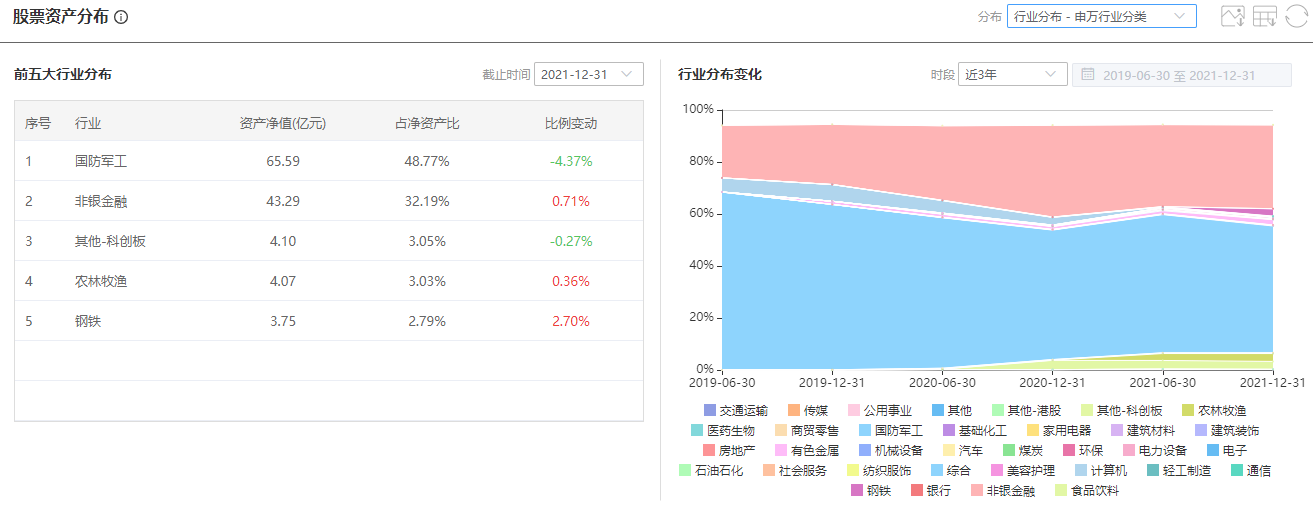This screenshot has width=1313, height=513.
Task: Open the 截止时间 date dropdown
Action: click(x=589, y=74)
